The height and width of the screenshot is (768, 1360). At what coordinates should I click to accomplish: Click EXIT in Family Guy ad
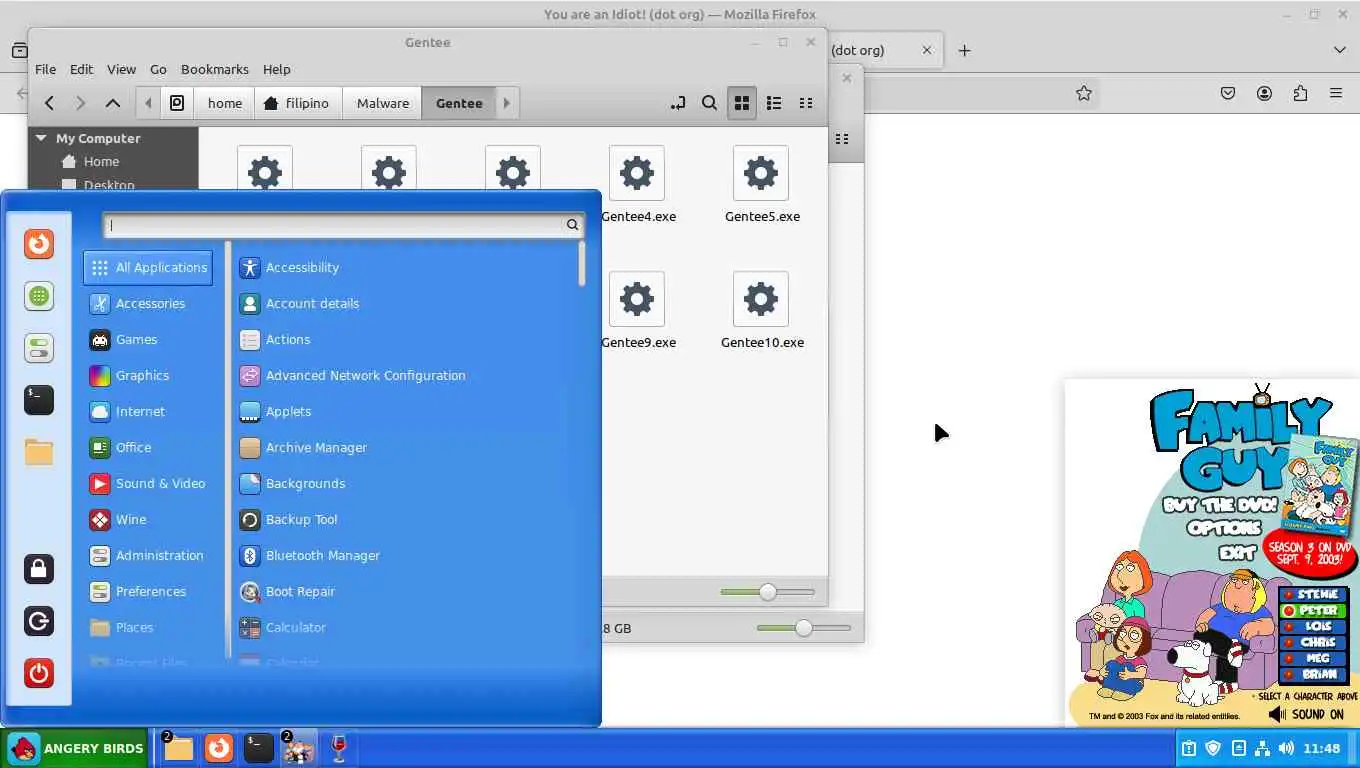click(x=1236, y=551)
